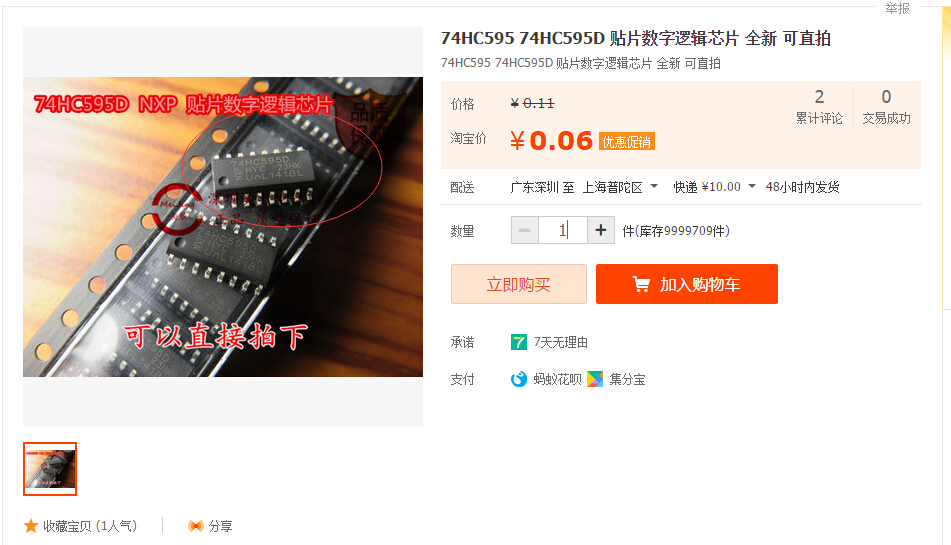Screen dimensions: 951x545
Task: Open the 累计评论 review count
Action: (819, 106)
